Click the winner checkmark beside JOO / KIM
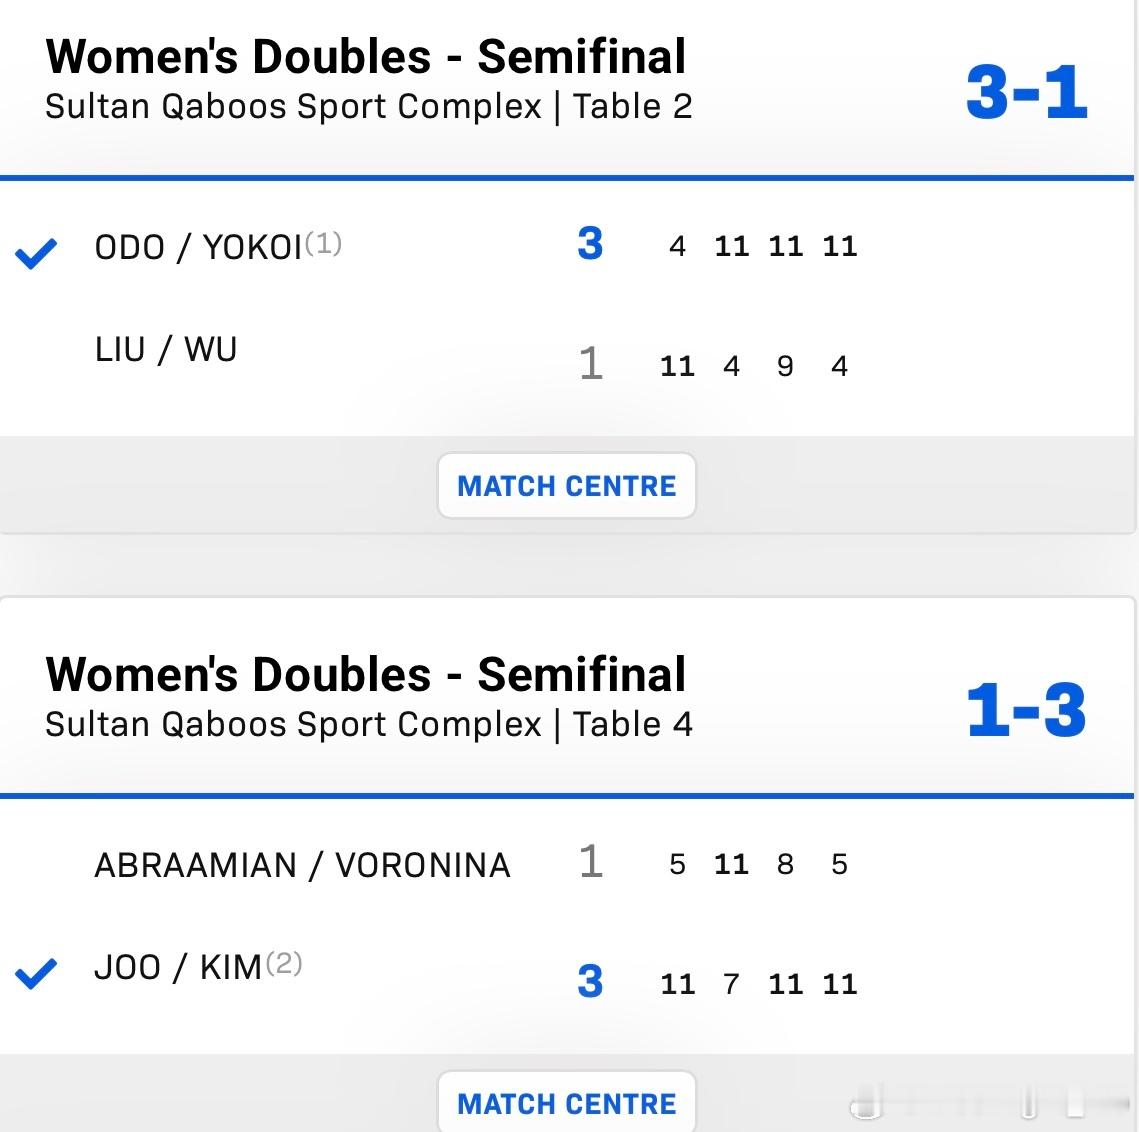Viewport: 1139px width, 1132px height. point(36,974)
